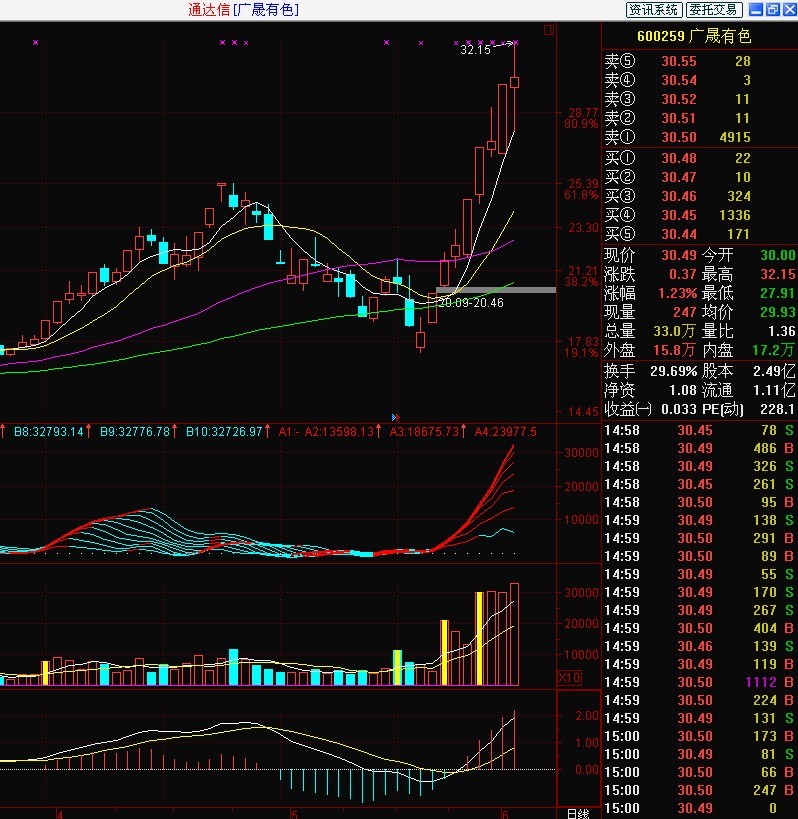
Task: Click the 买⑤ 30.44 bid row
Action: pos(677,234)
